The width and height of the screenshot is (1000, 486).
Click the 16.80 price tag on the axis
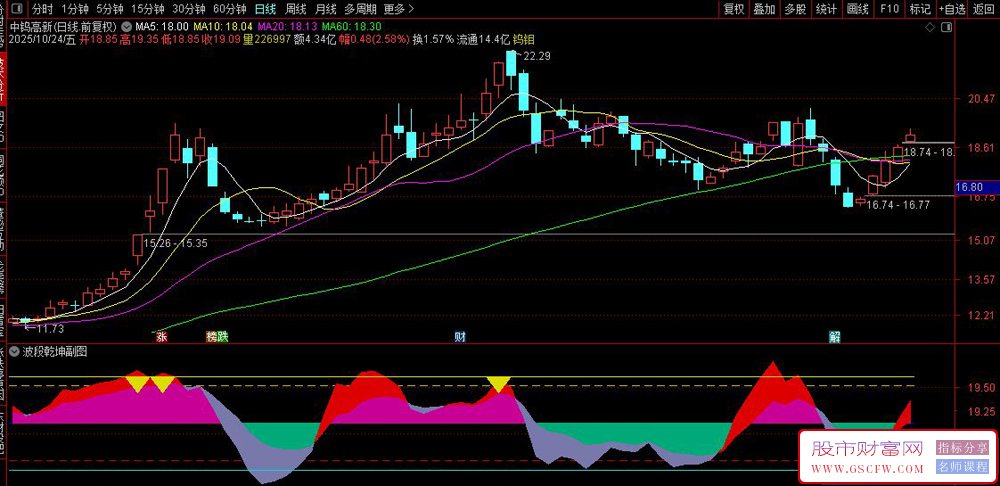tap(970, 187)
